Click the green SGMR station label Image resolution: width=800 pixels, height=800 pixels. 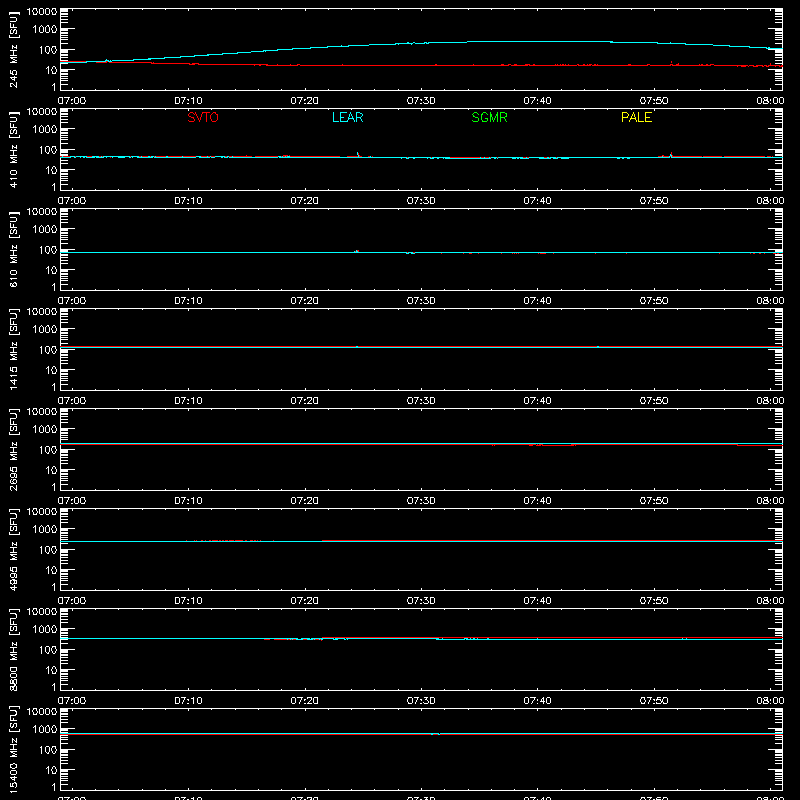489,117
